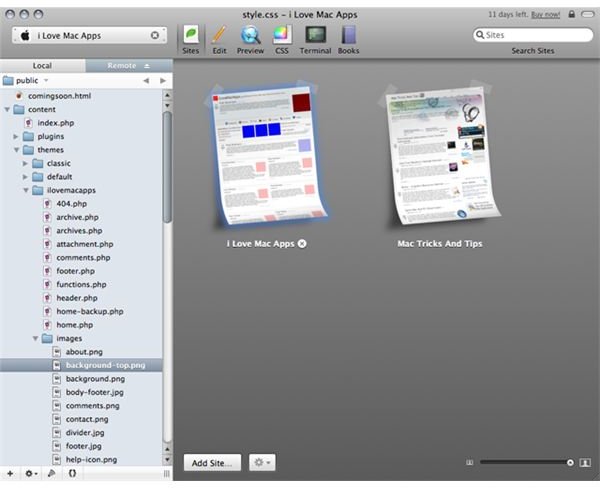The image size is (600, 488).
Task: Expand the plugins folder
Action: point(16,136)
